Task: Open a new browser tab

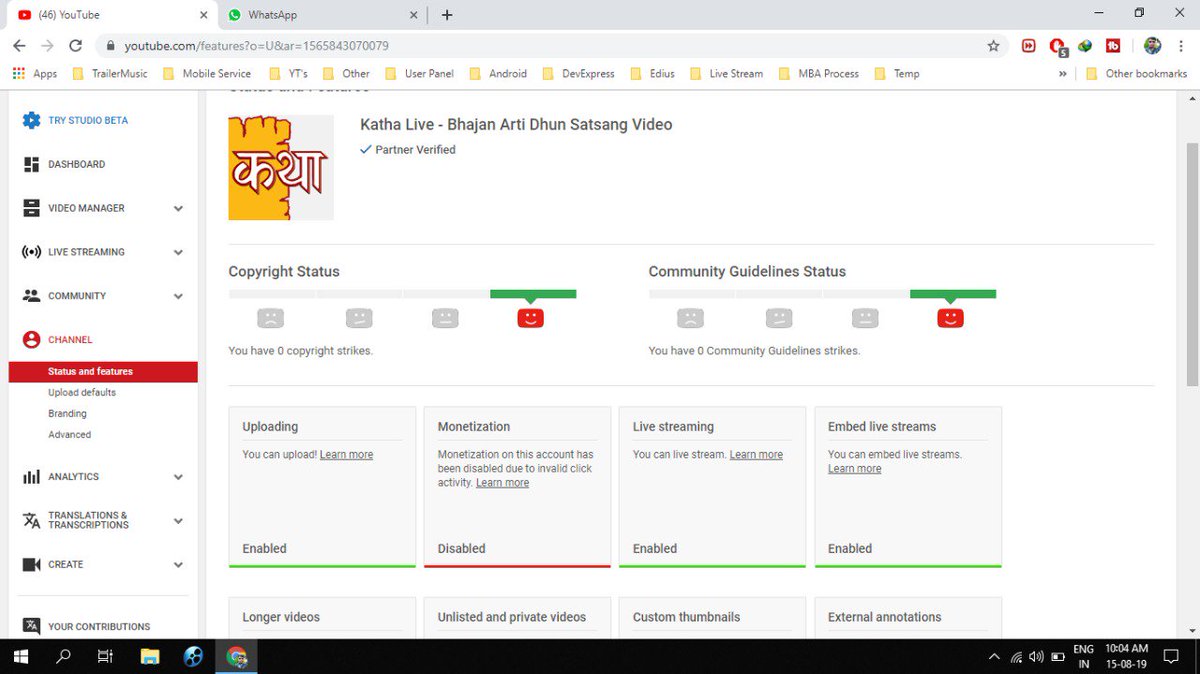Action: pyautogui.click(x=447, y=15)
